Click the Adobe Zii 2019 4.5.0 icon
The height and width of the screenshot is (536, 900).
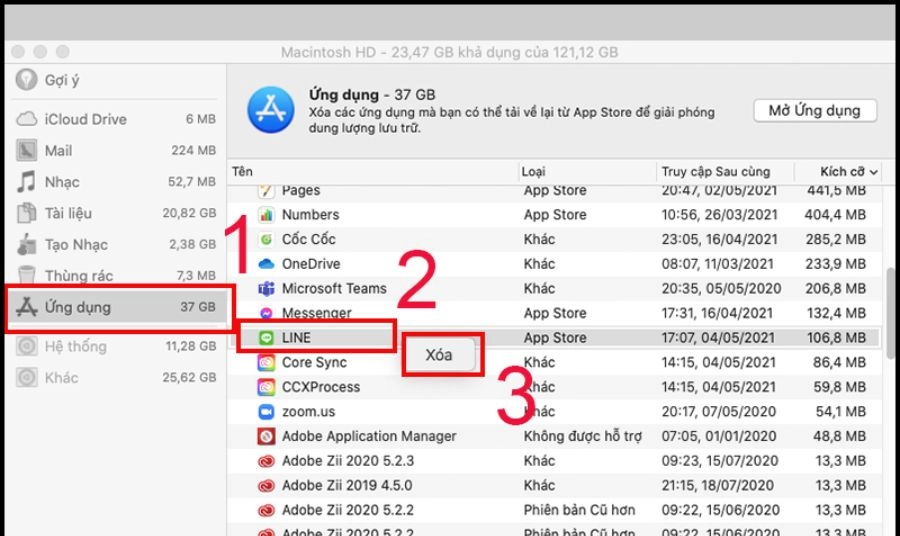tap(266, 486)
